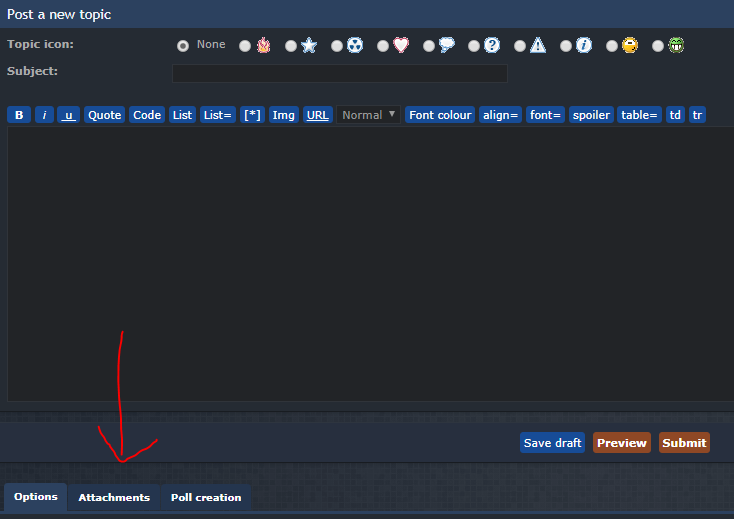Apply Bold formatting with the B button

(x=19, y=115)
